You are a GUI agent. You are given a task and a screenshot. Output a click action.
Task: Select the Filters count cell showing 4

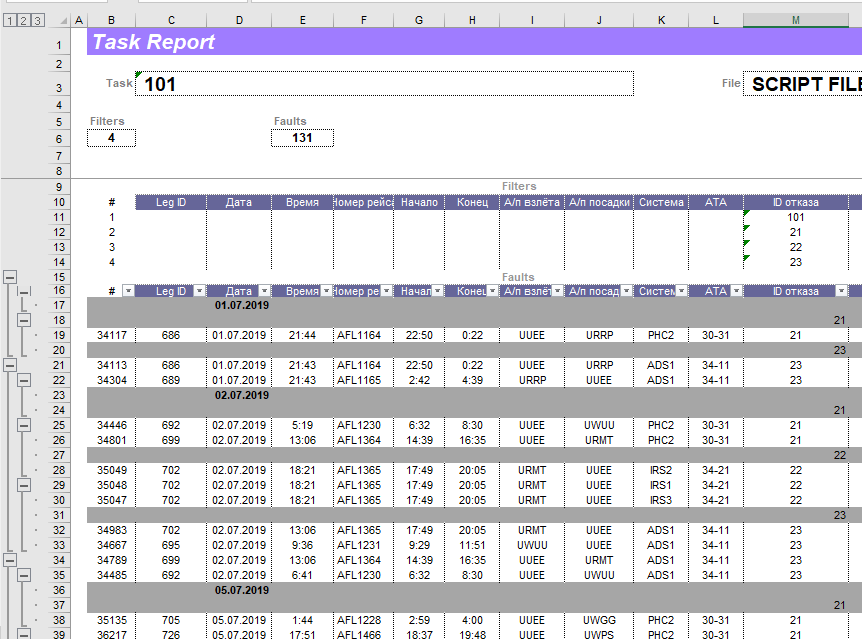tap(110, 137)
